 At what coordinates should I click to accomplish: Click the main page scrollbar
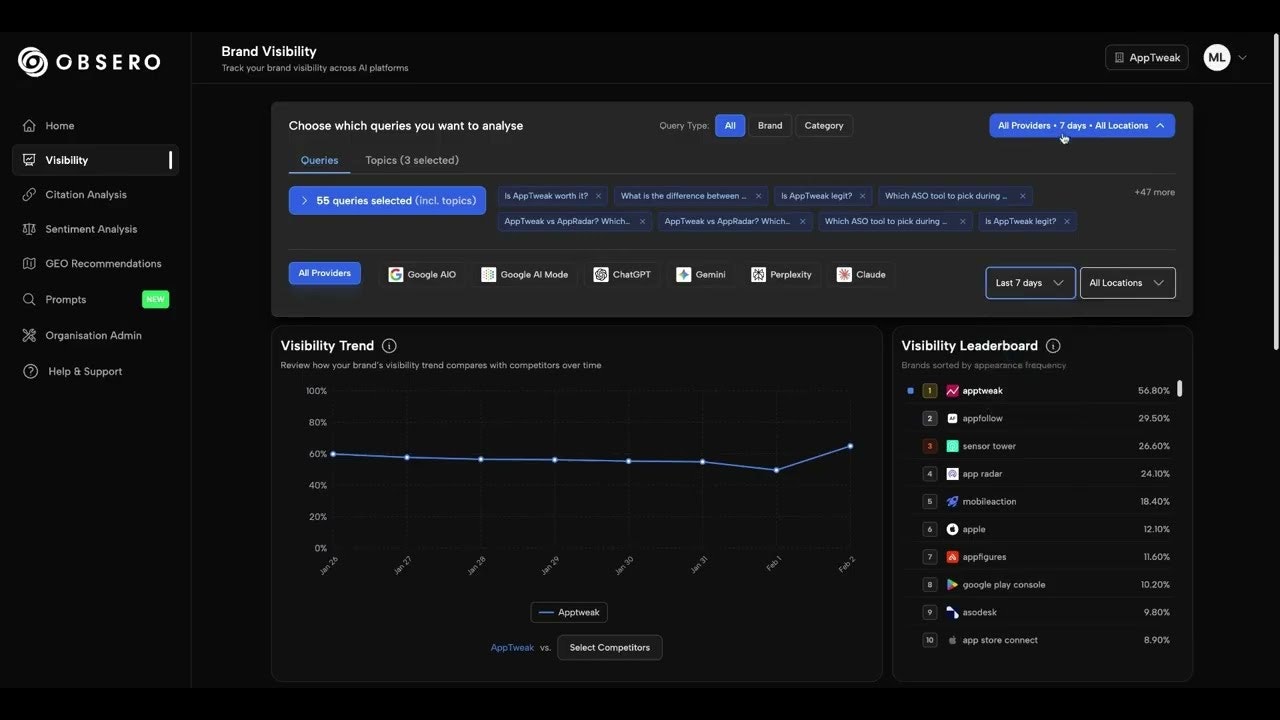click(1274, 190)
